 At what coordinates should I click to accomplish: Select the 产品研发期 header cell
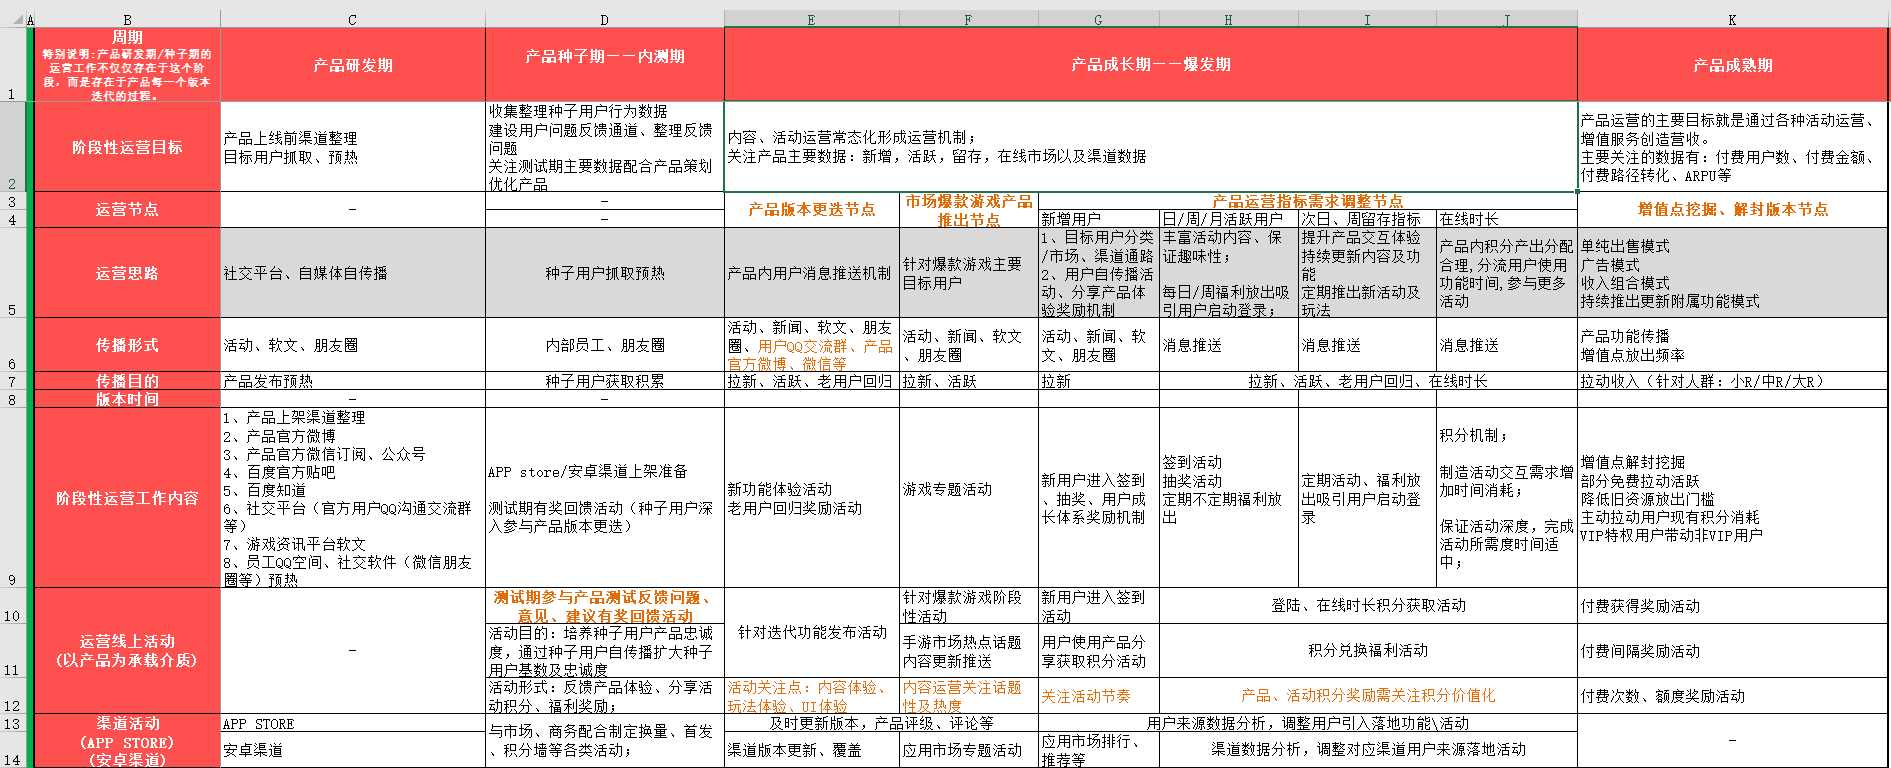point(352,65)
